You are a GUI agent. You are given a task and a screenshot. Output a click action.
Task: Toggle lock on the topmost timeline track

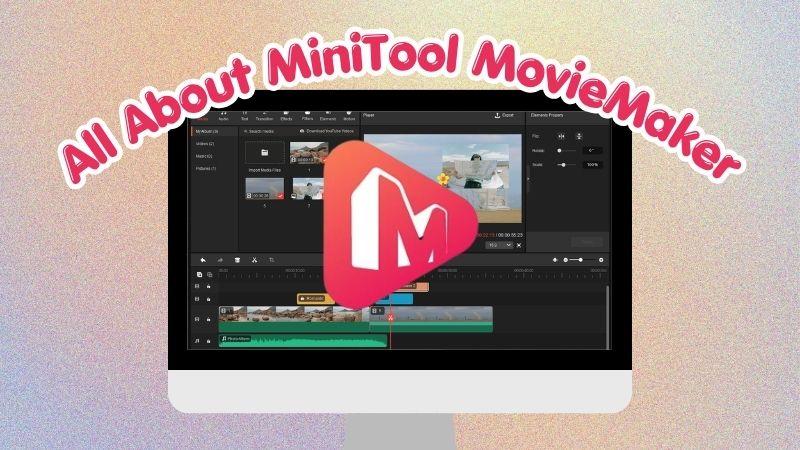209,286
